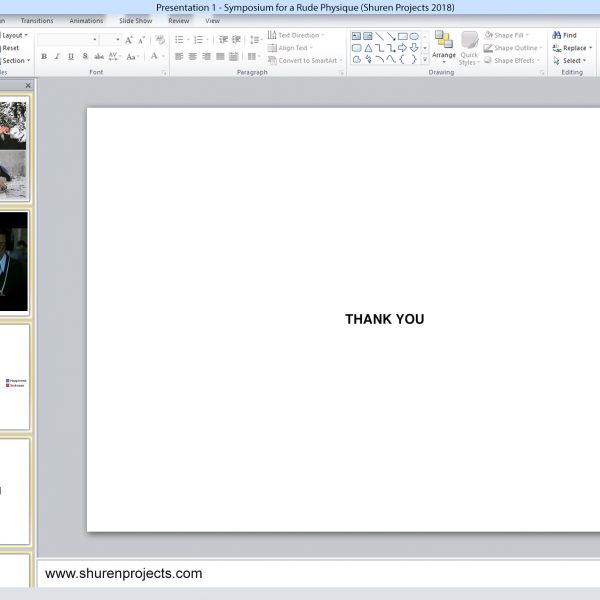Click the Reset slide button
Screen dimensions: 600x600
click(x=10, y=48)
